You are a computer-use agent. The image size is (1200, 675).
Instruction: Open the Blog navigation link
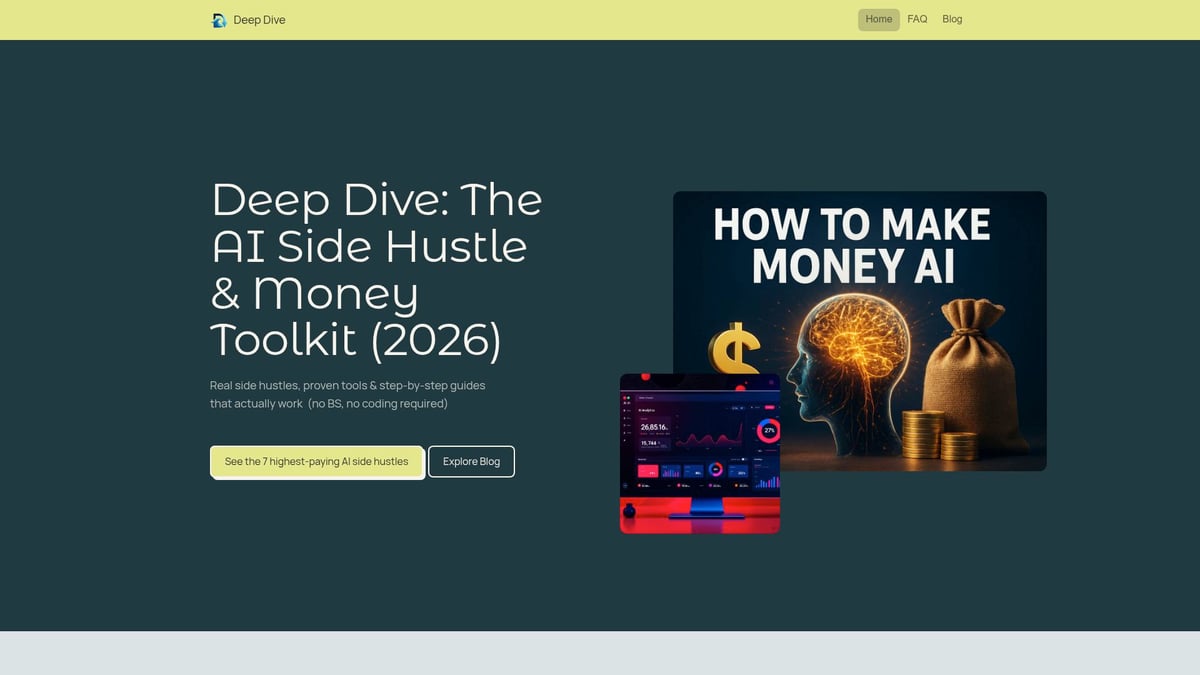[952, 19]
